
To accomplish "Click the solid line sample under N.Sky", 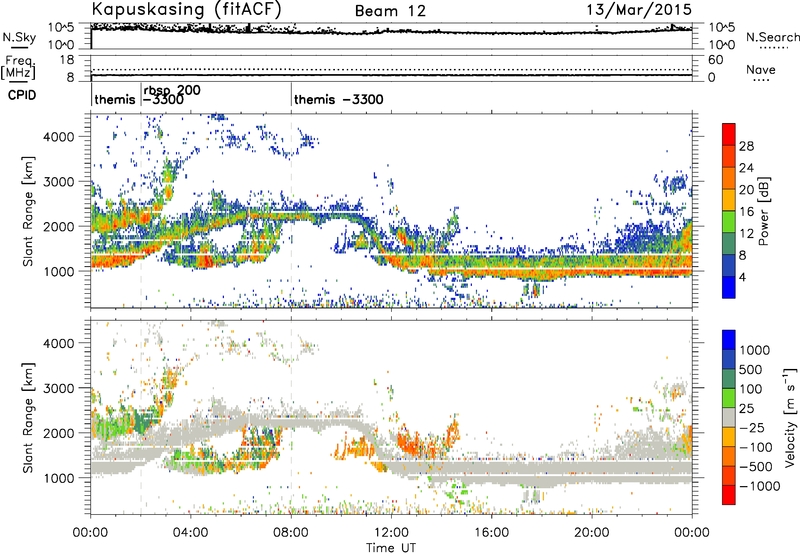I will [x=19, y=47].
